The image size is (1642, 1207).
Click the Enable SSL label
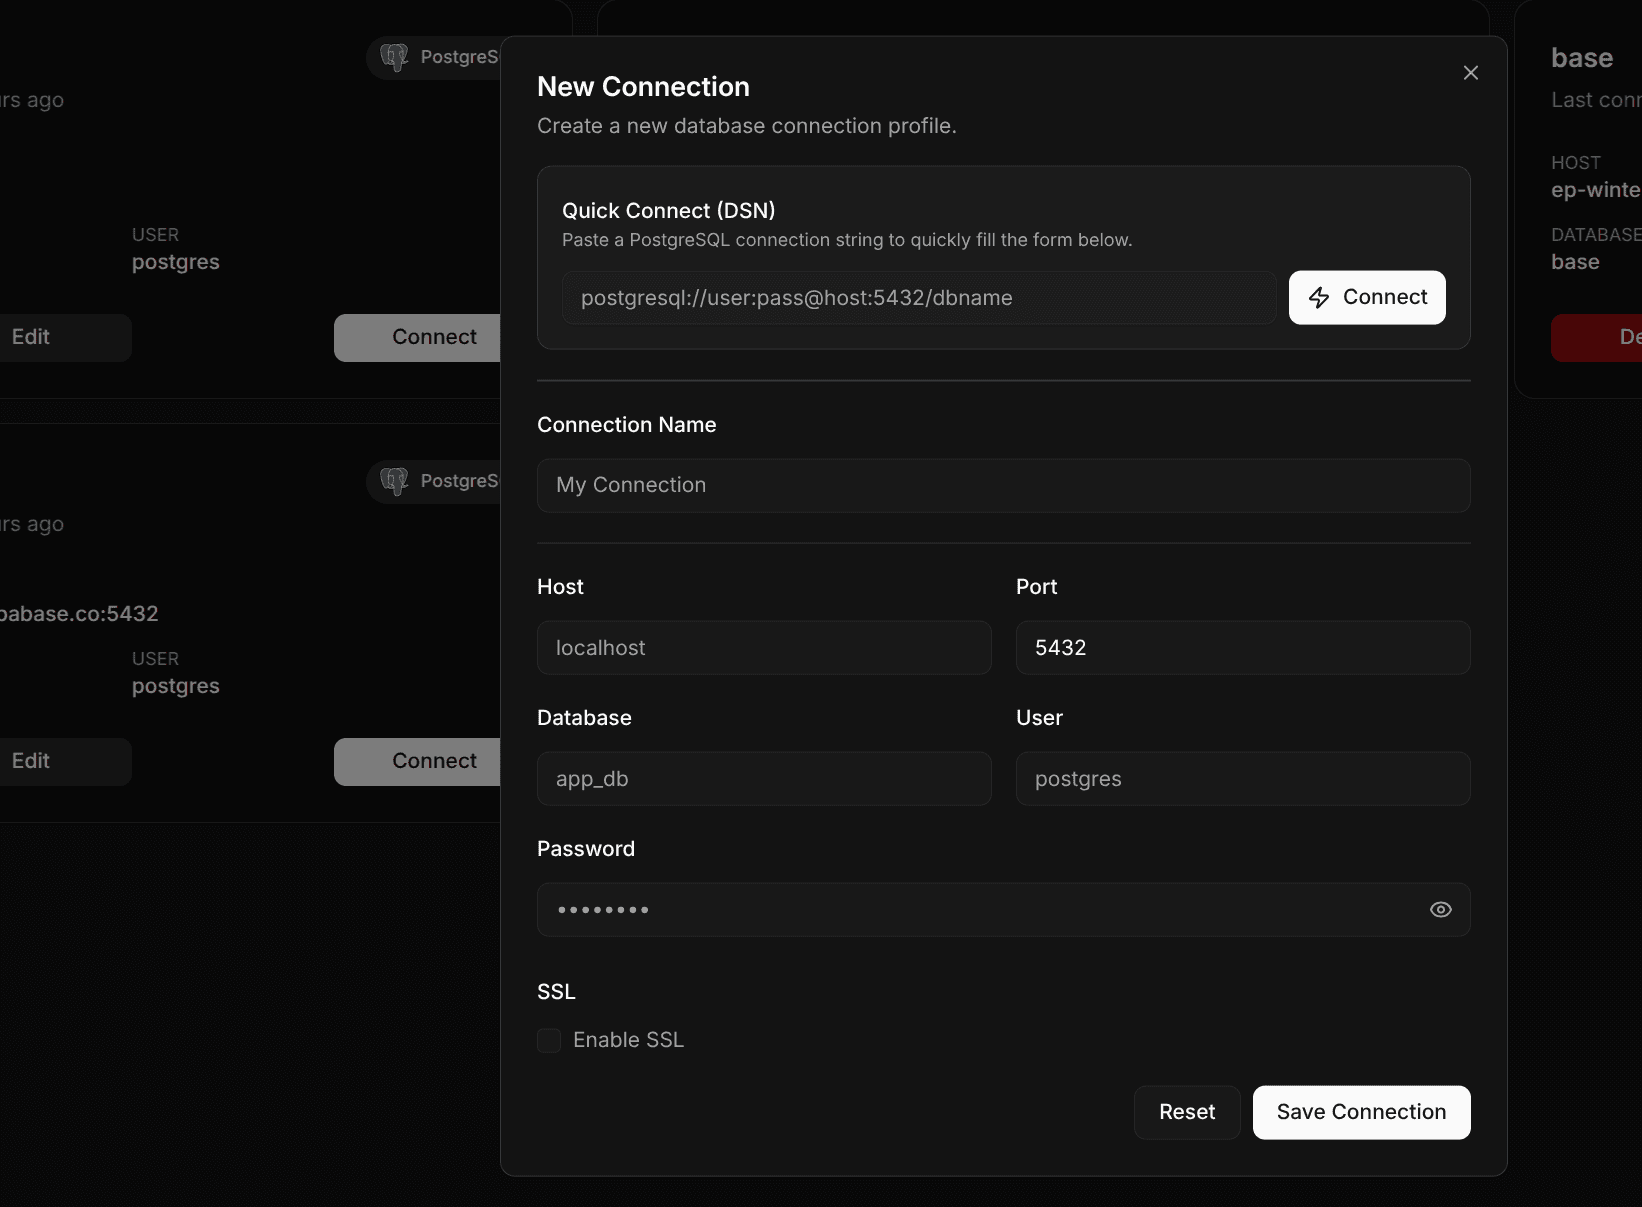[x=628, y=1040]
